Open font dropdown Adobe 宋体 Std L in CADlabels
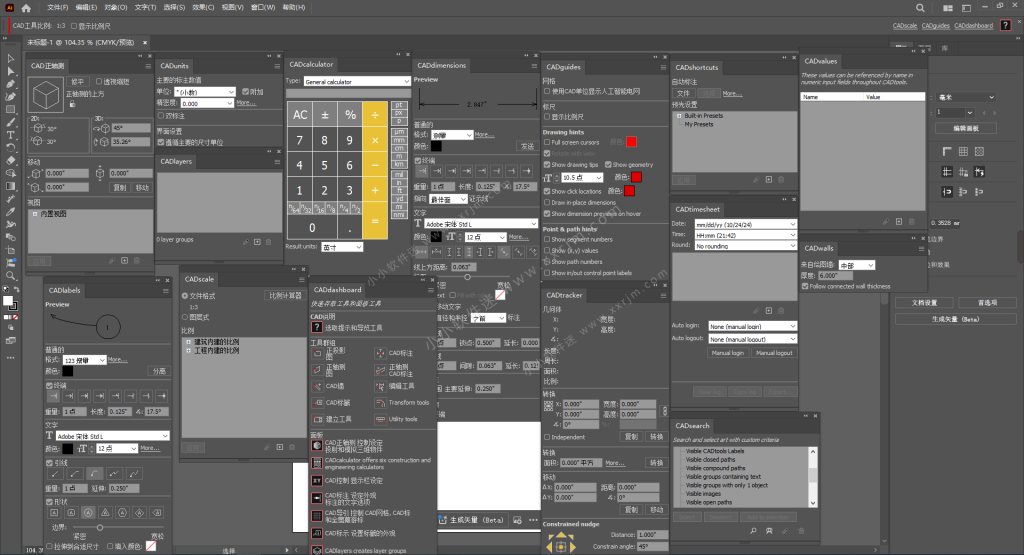 112,436
